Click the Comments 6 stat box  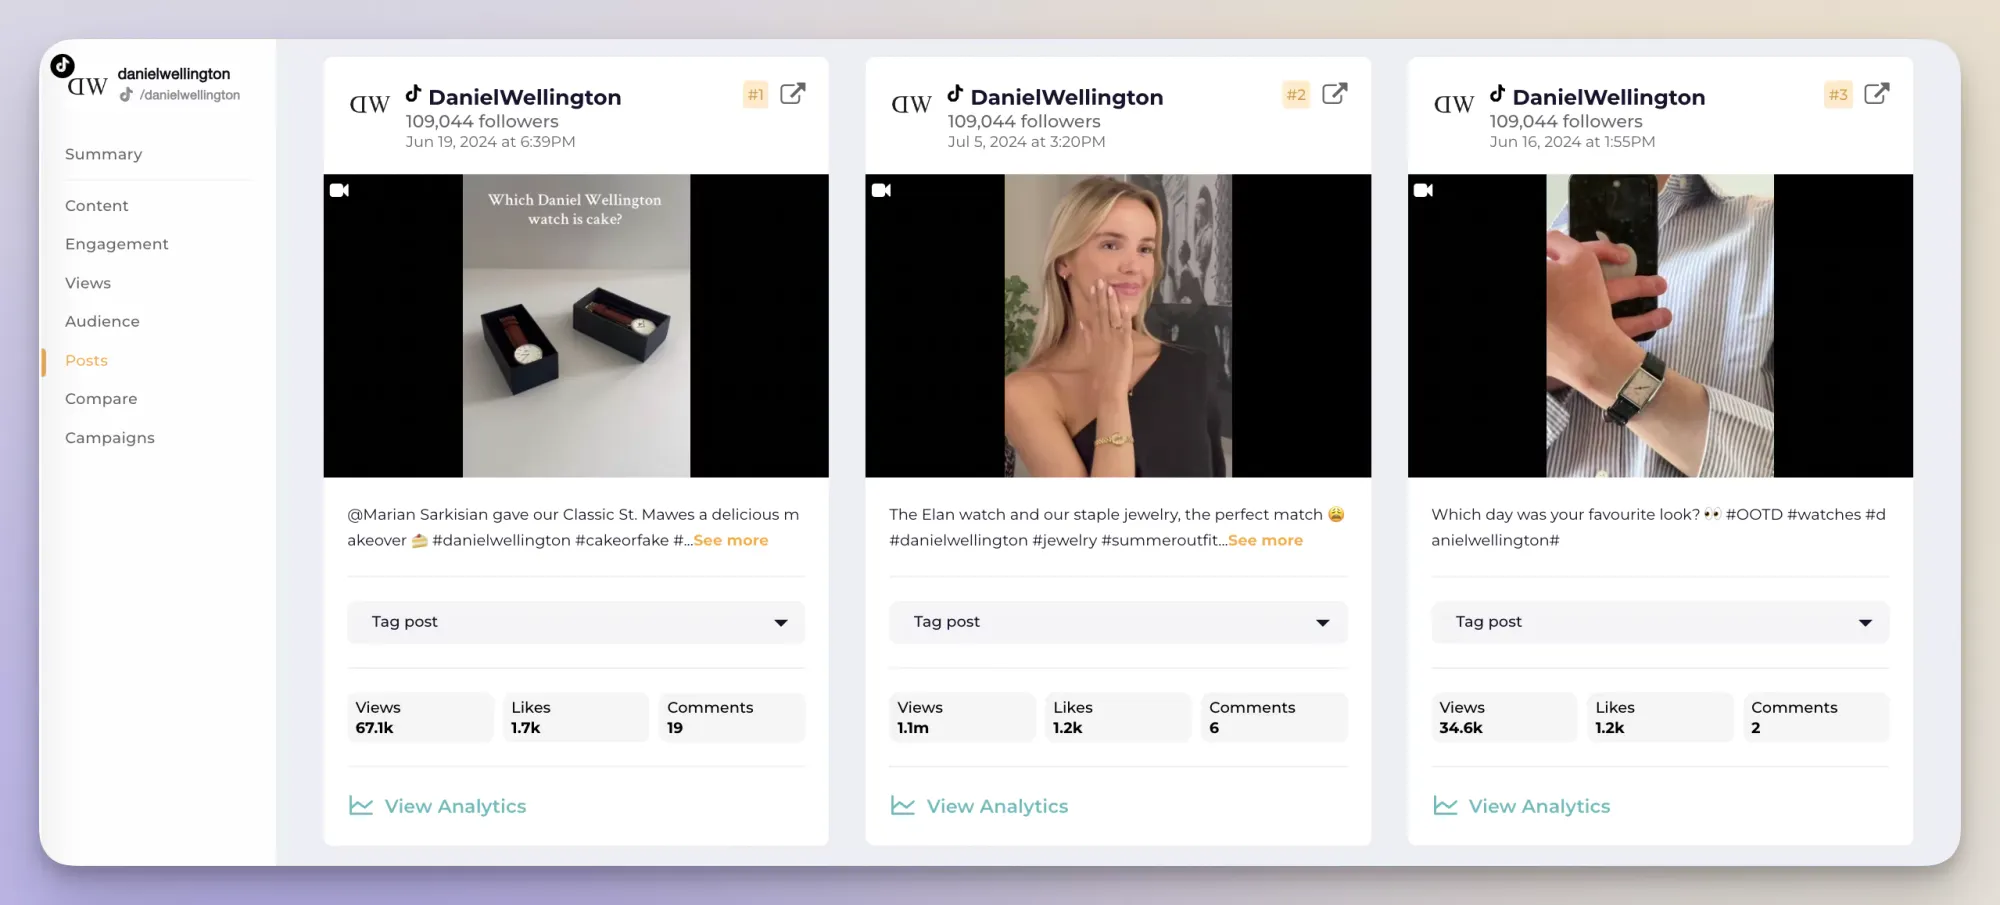point(1274,717)
